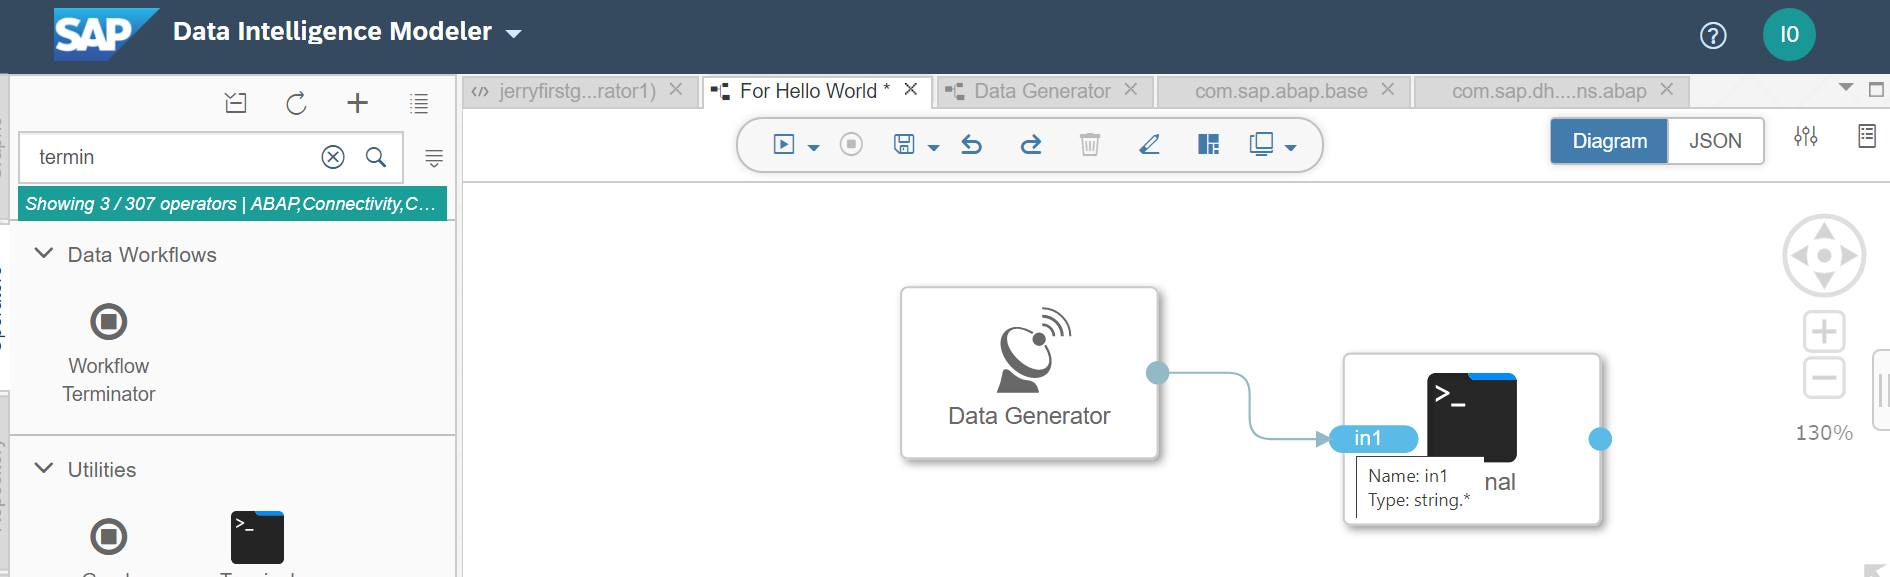This screenshot has height=577, width=1890.
Task: Click the Data Generator output port
Action: click(x=1157, y=373)
